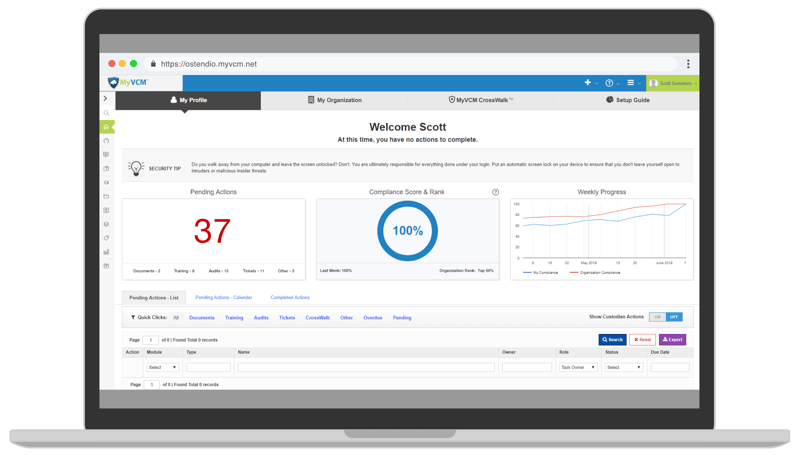Filter by Tickets quick click
Viewport: 800px width, 455px height.
pos(287,318)
